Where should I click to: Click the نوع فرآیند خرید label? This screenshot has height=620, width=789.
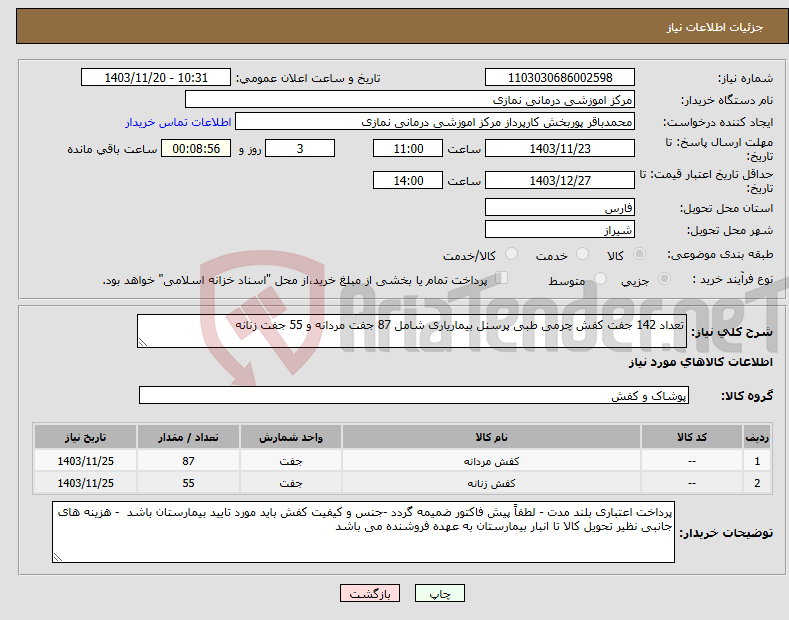click(733, 279)
